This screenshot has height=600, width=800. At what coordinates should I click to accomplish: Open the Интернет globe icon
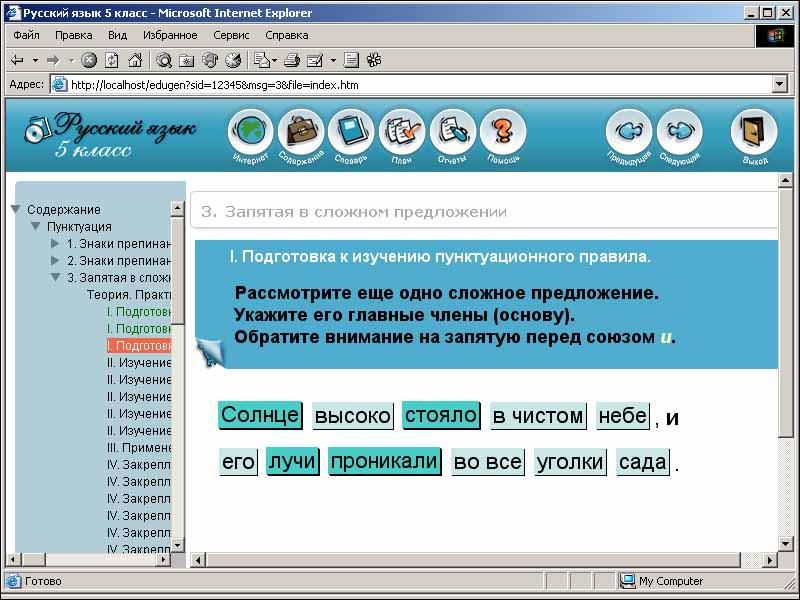(x=251, y=133)
